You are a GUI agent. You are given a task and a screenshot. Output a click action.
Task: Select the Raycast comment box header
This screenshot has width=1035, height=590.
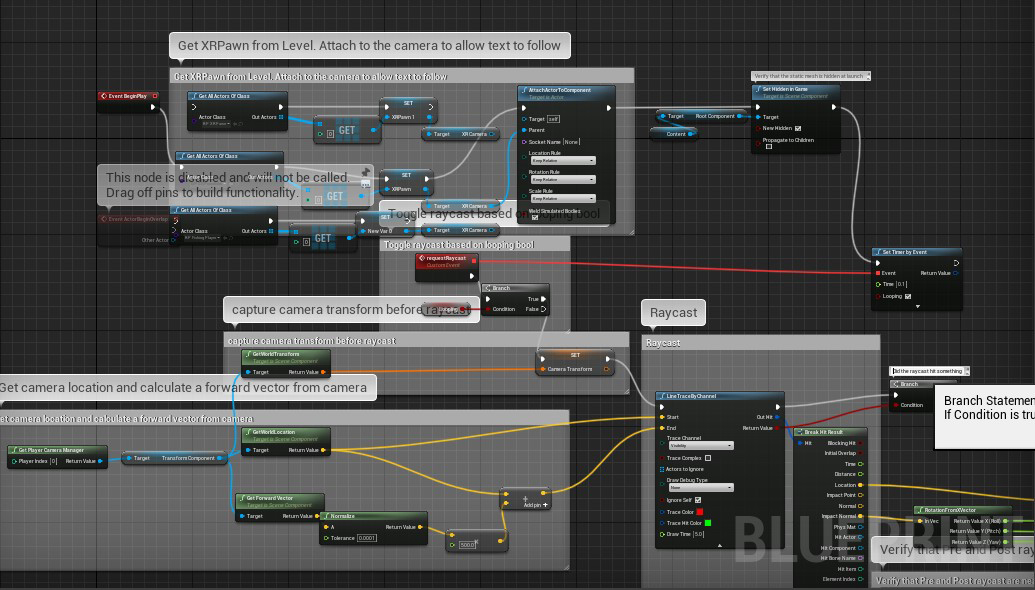[760, 343]
